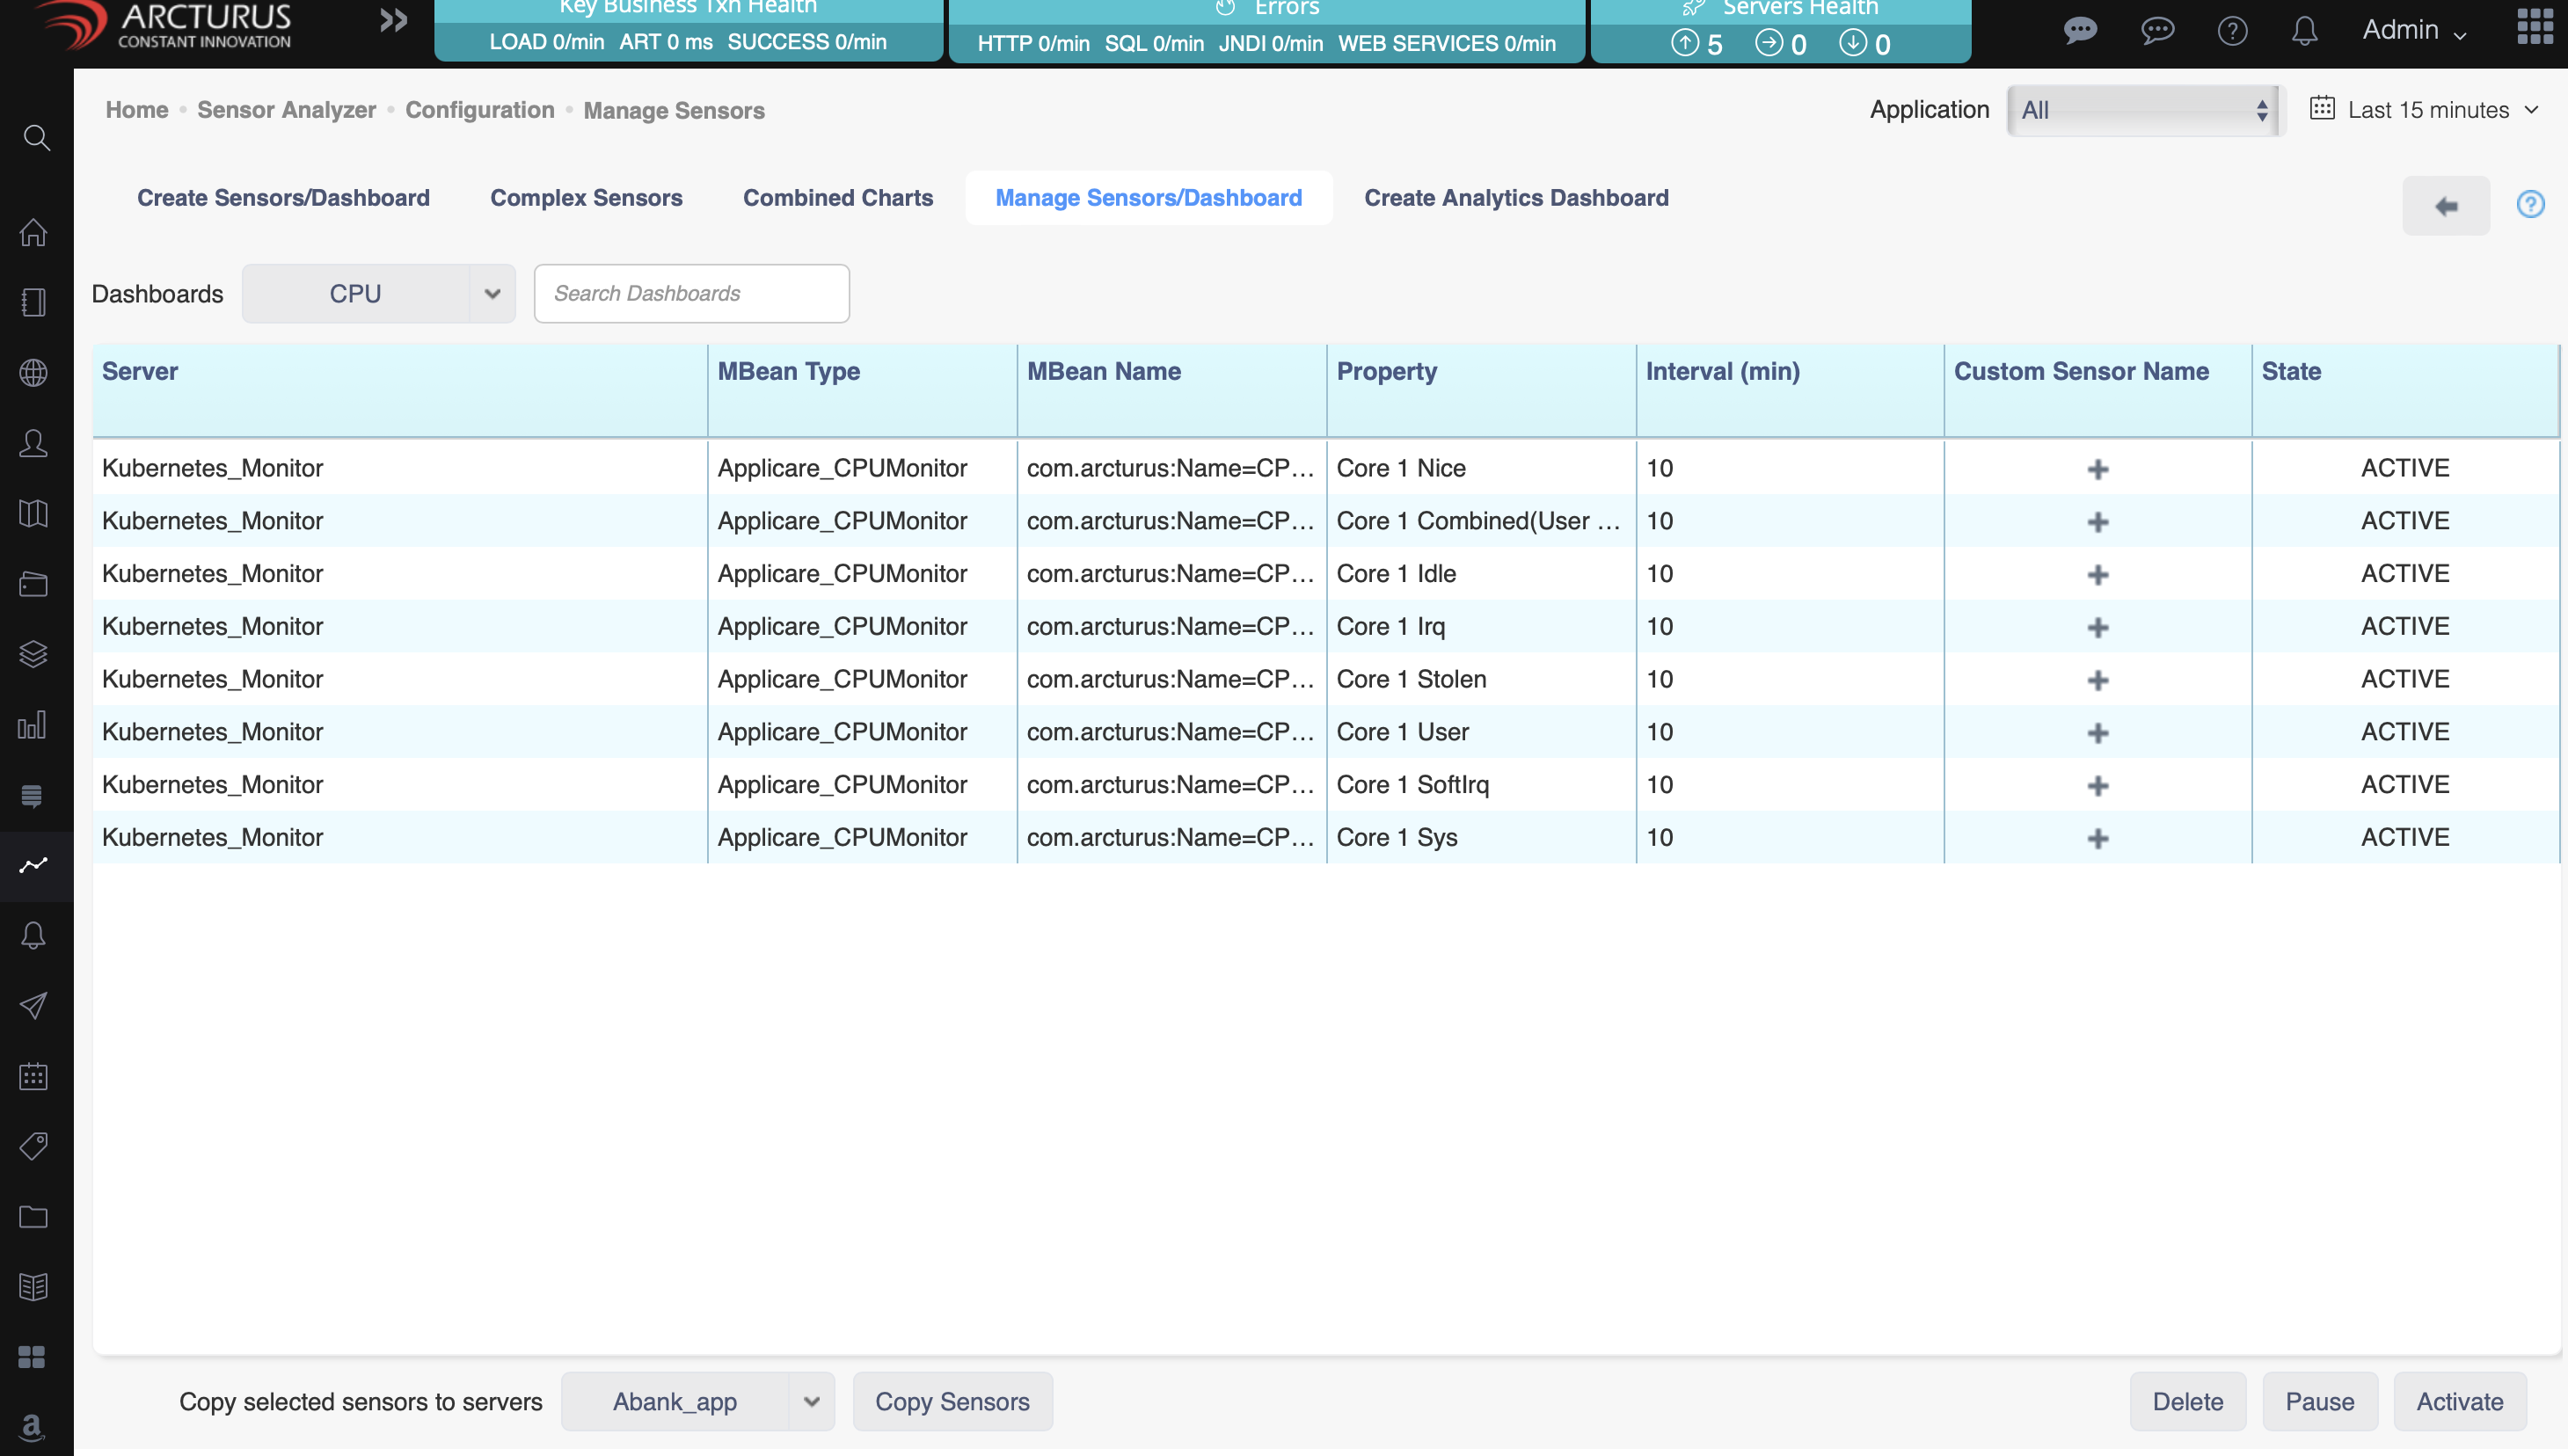Viewport: 2568px width, 1456px height.
Task: Click the Search Dashboards input field
Action: [x=691, y=293]
